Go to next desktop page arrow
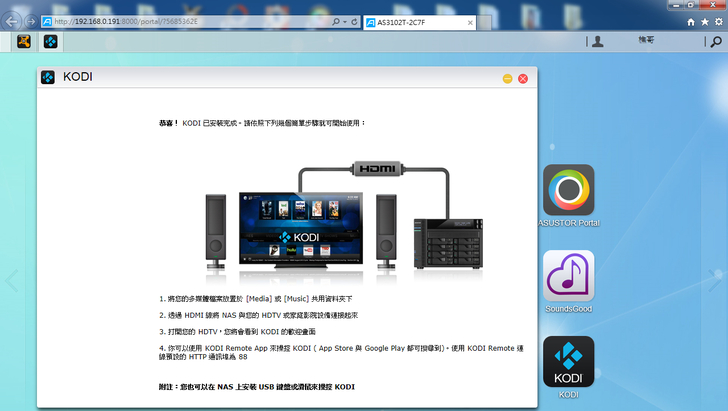The width and height of the screenshot is (728, 411). [x=715, y=281]
